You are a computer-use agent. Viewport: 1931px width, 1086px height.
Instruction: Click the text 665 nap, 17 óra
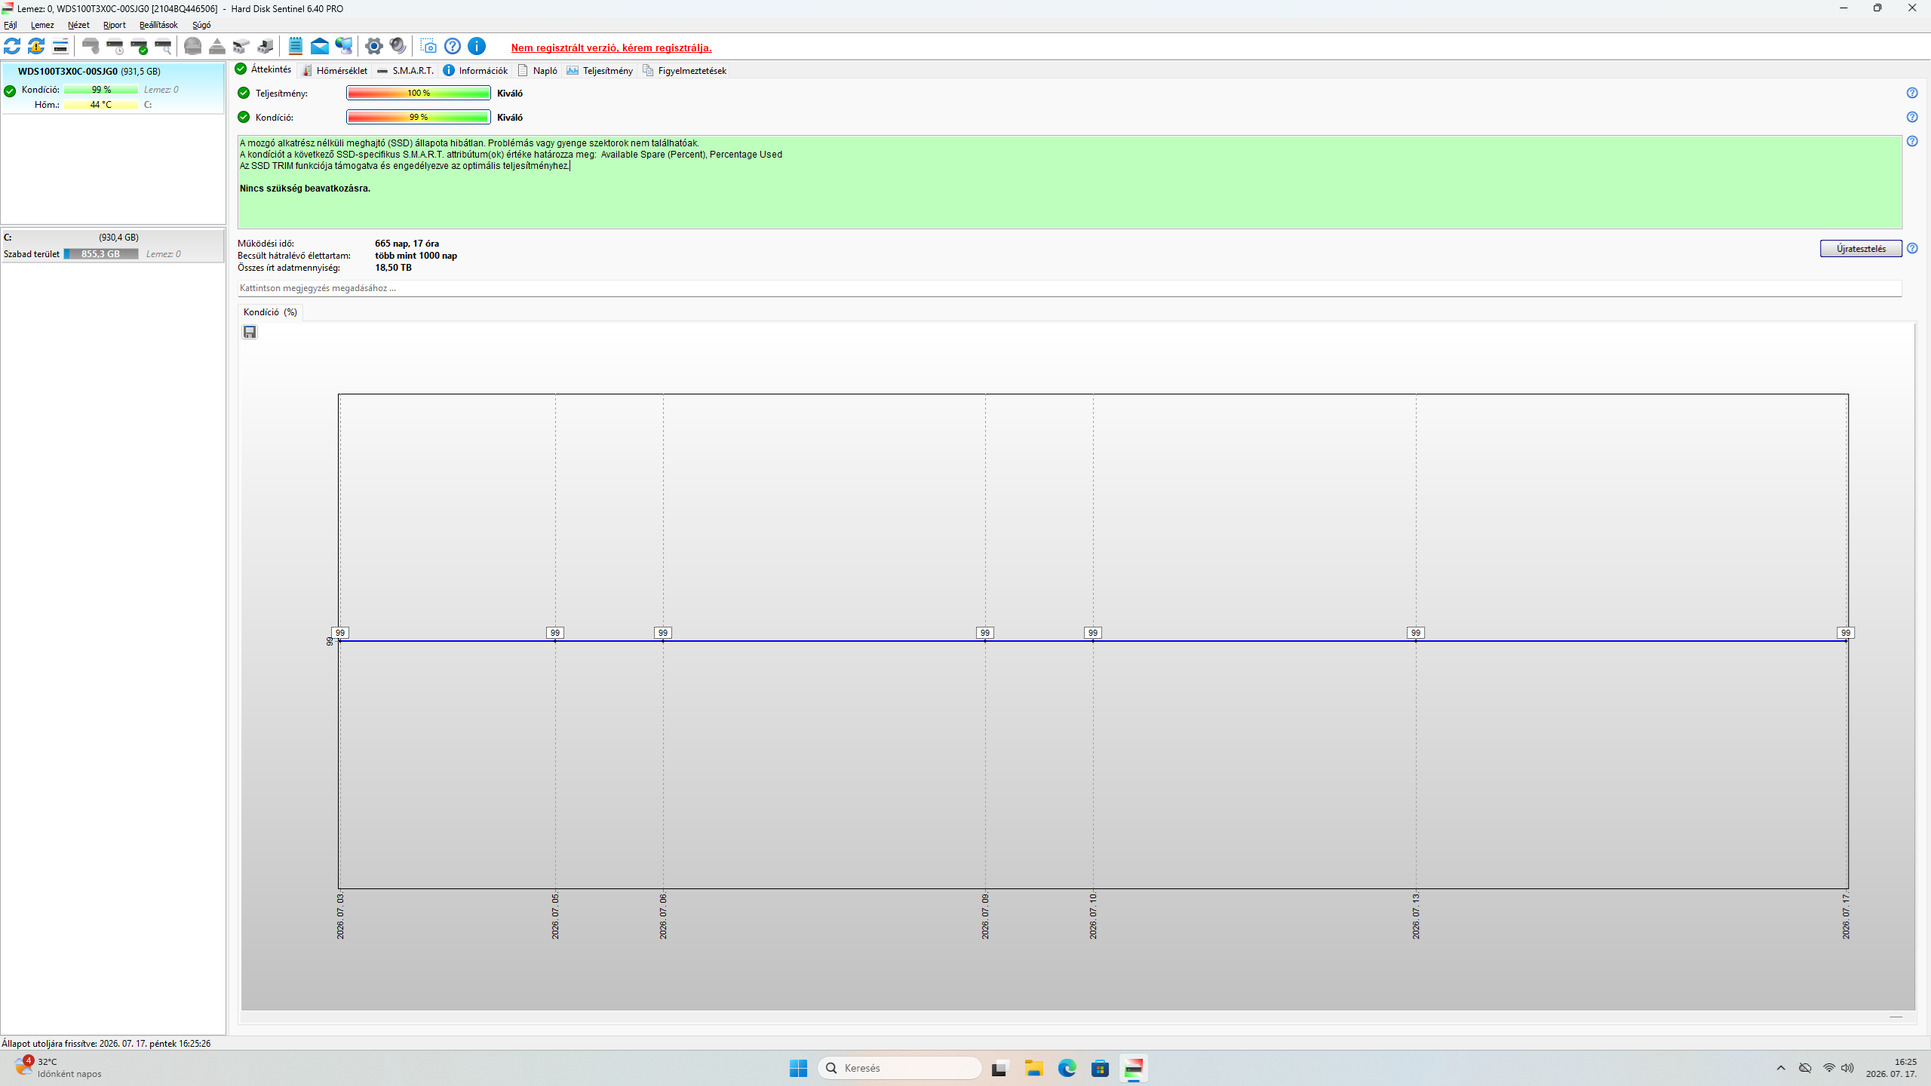[407, 243]
